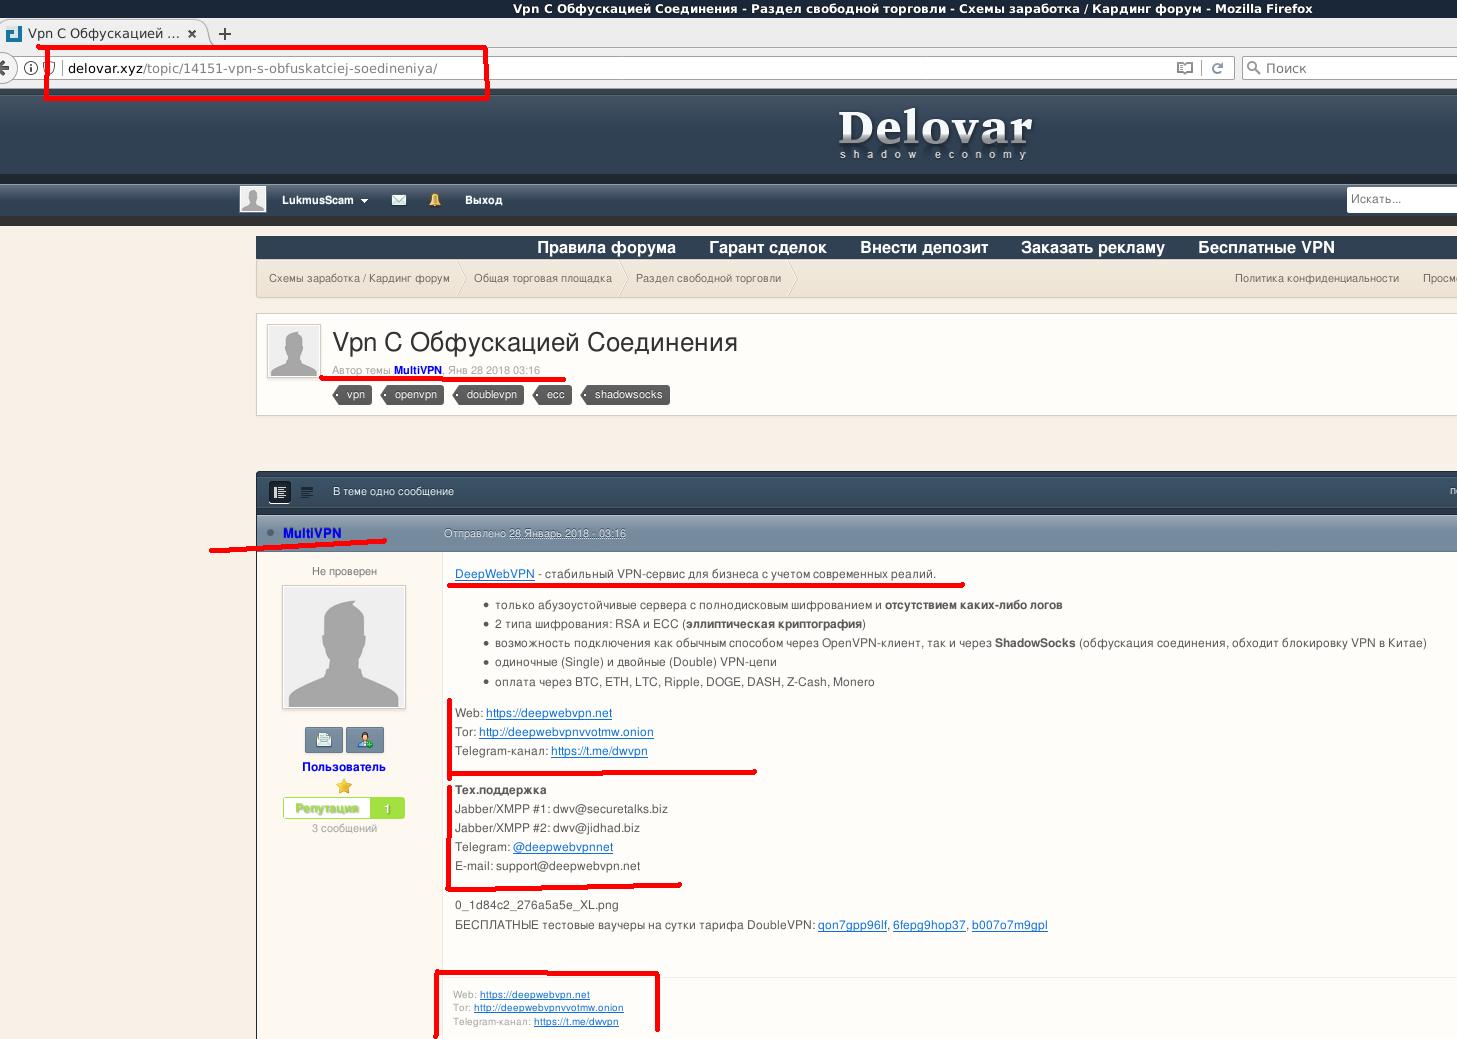Open a new browser tab with plus button
The width and height of the screenshot is (1457, 1039).
click(x=225, y=33)
